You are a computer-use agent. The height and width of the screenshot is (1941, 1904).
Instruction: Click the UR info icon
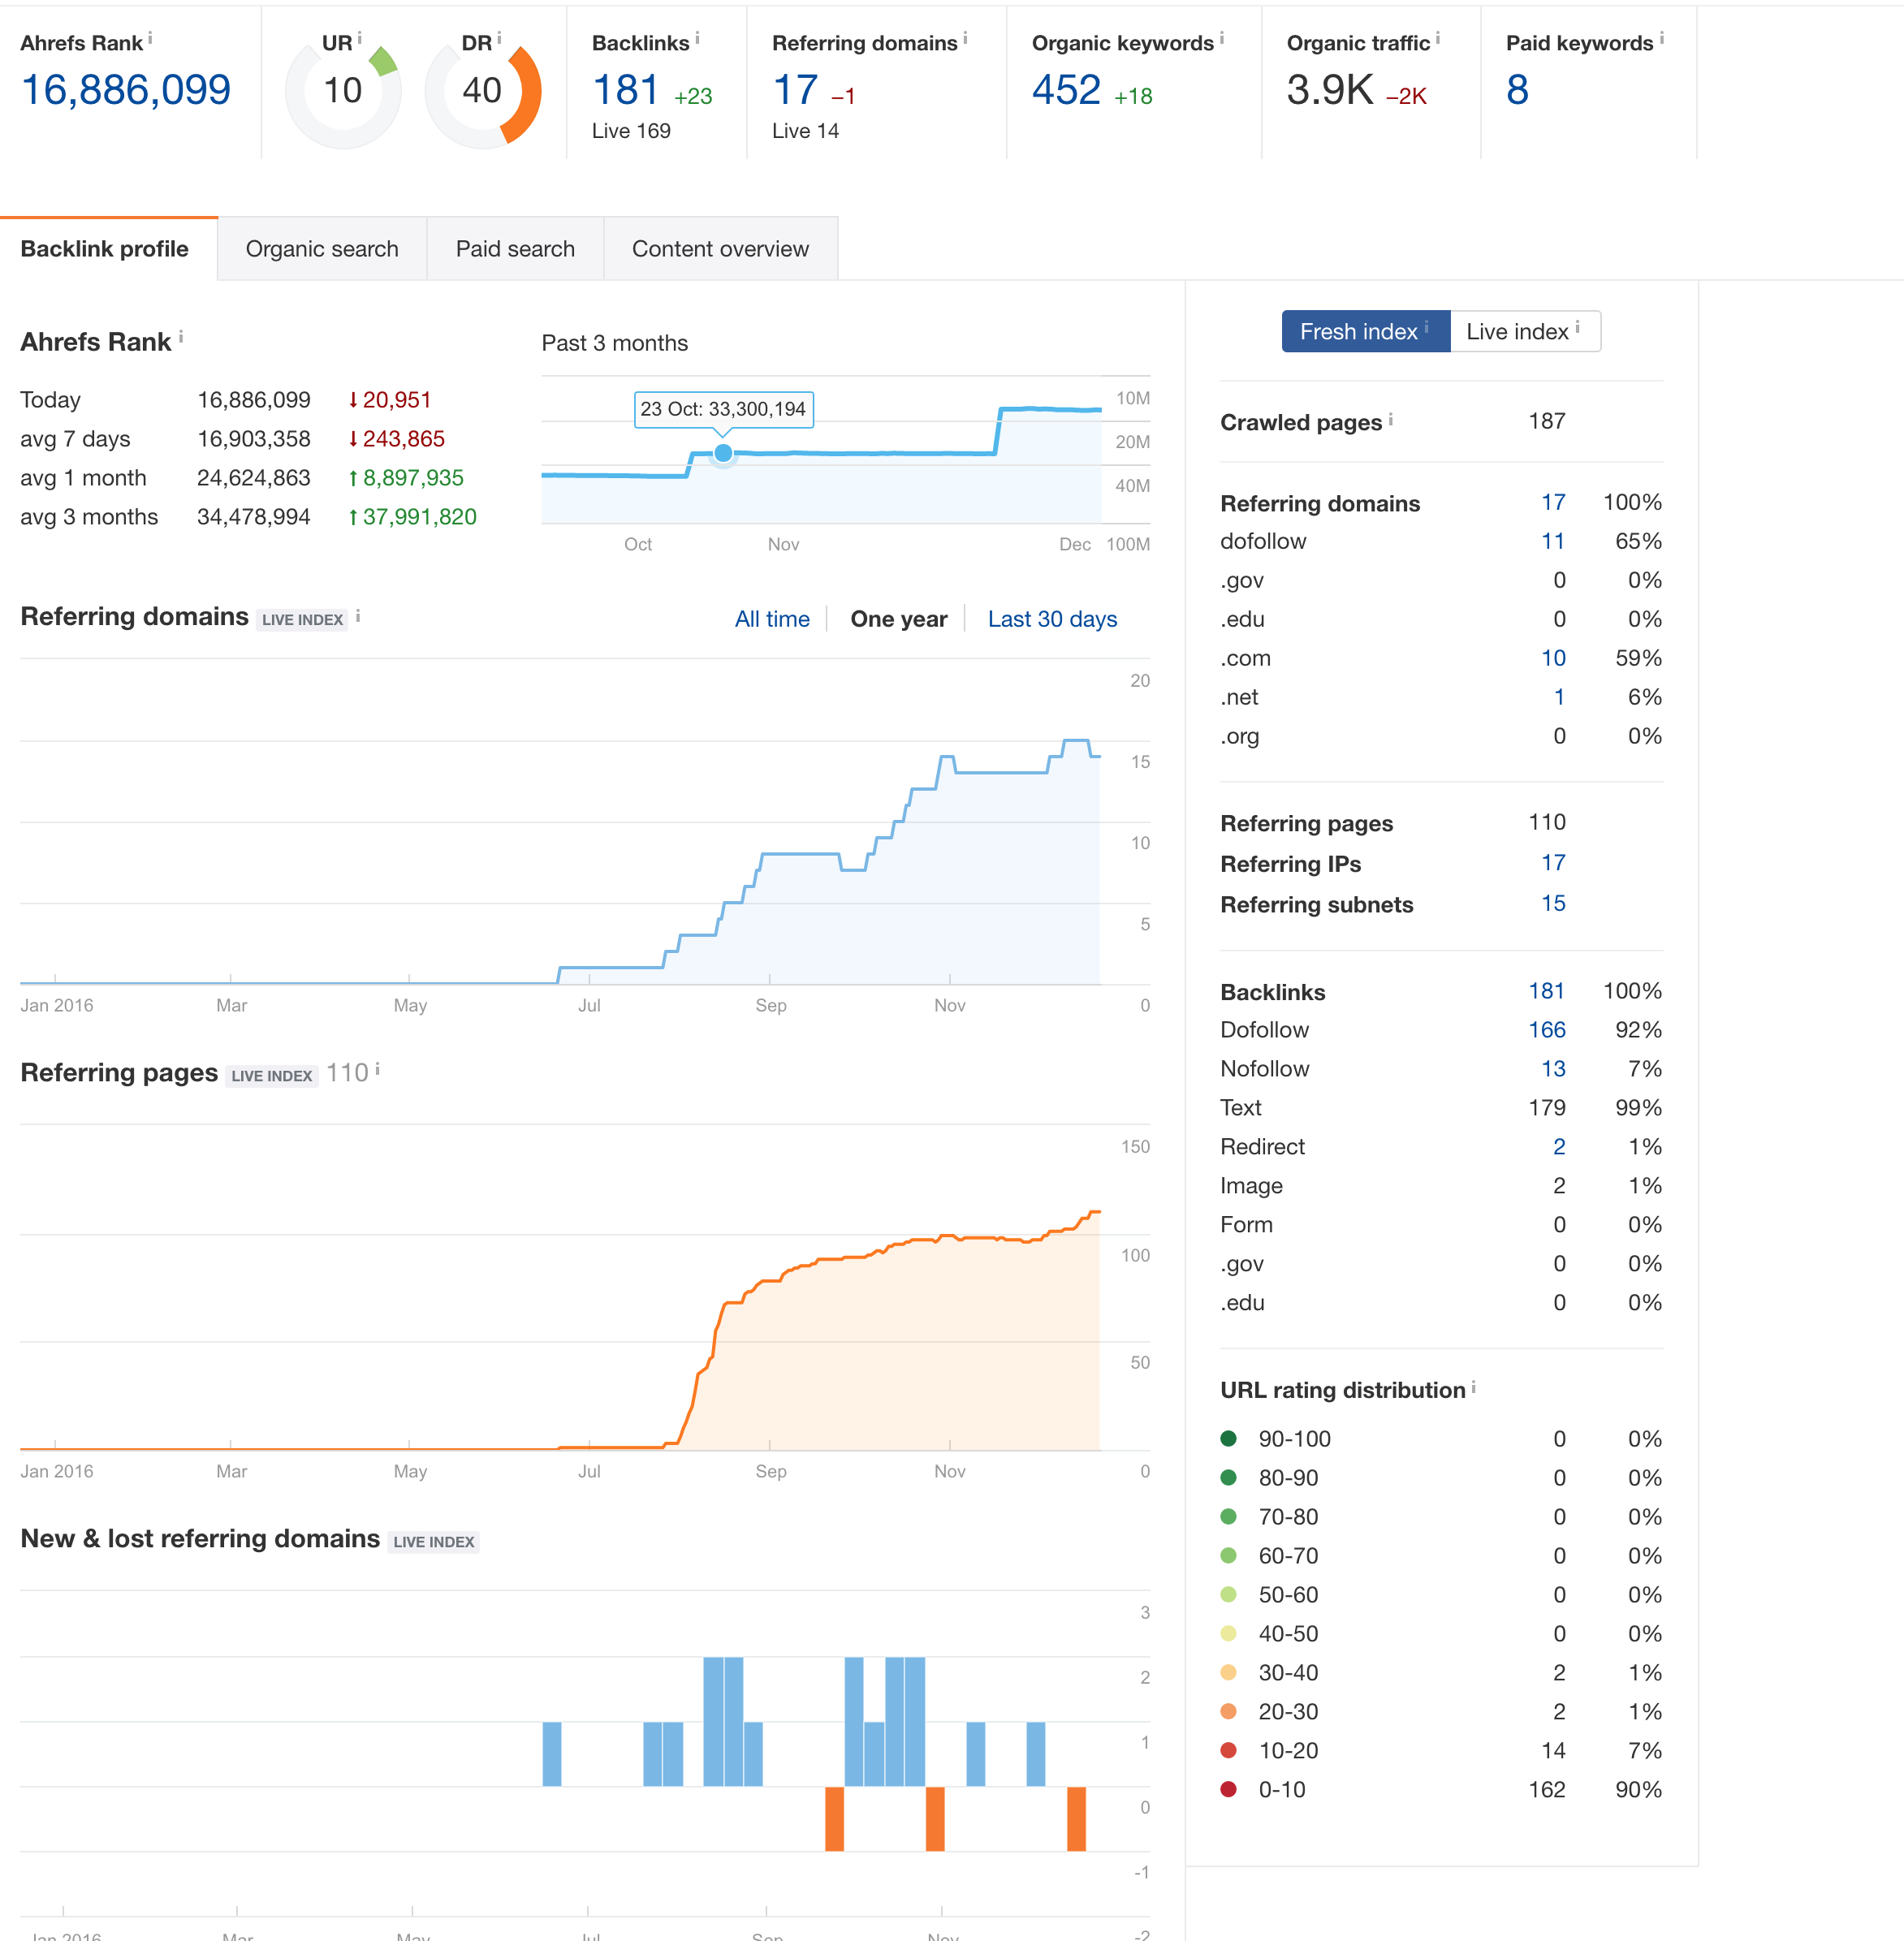pos(359,38)
